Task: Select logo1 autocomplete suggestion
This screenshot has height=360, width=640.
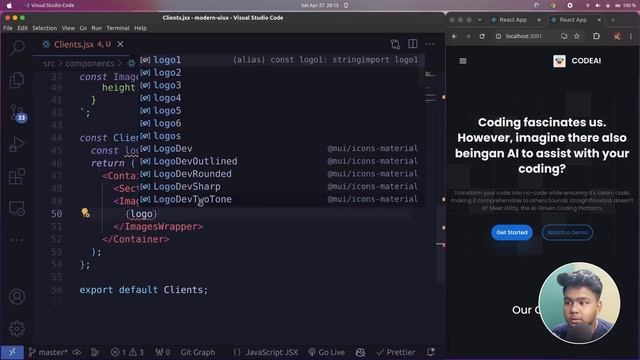Action: 282,60
